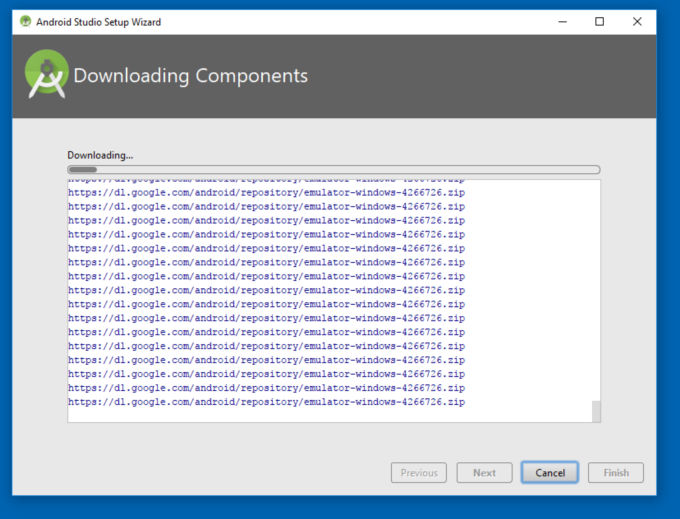Click the title bar Android Studio icon
The height and width of the screenshot is (519, 680).
[26, 21]
